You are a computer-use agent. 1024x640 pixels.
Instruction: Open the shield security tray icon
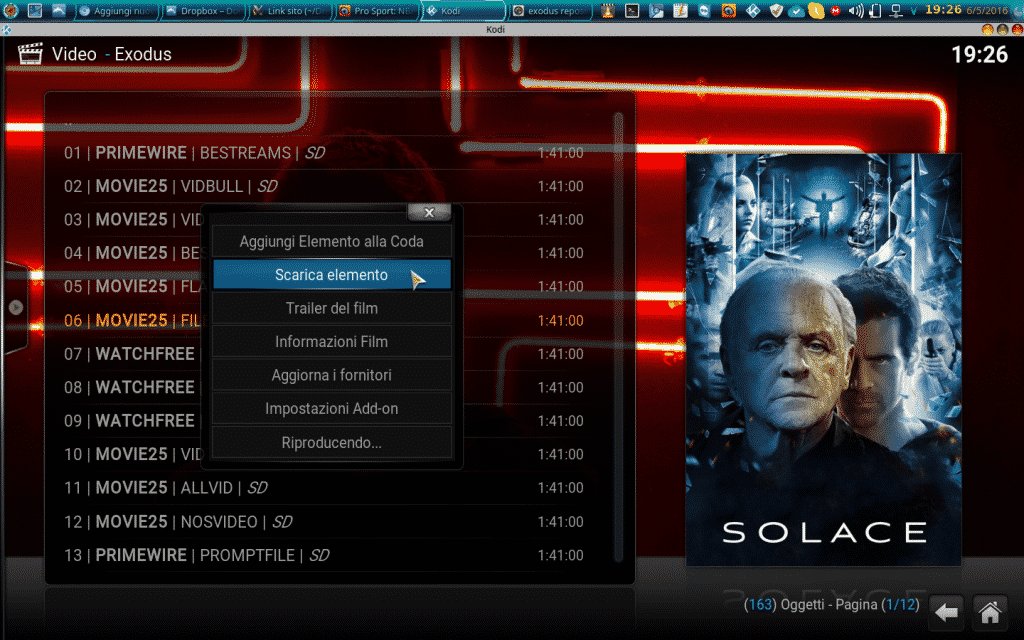[x=776, y=10]
